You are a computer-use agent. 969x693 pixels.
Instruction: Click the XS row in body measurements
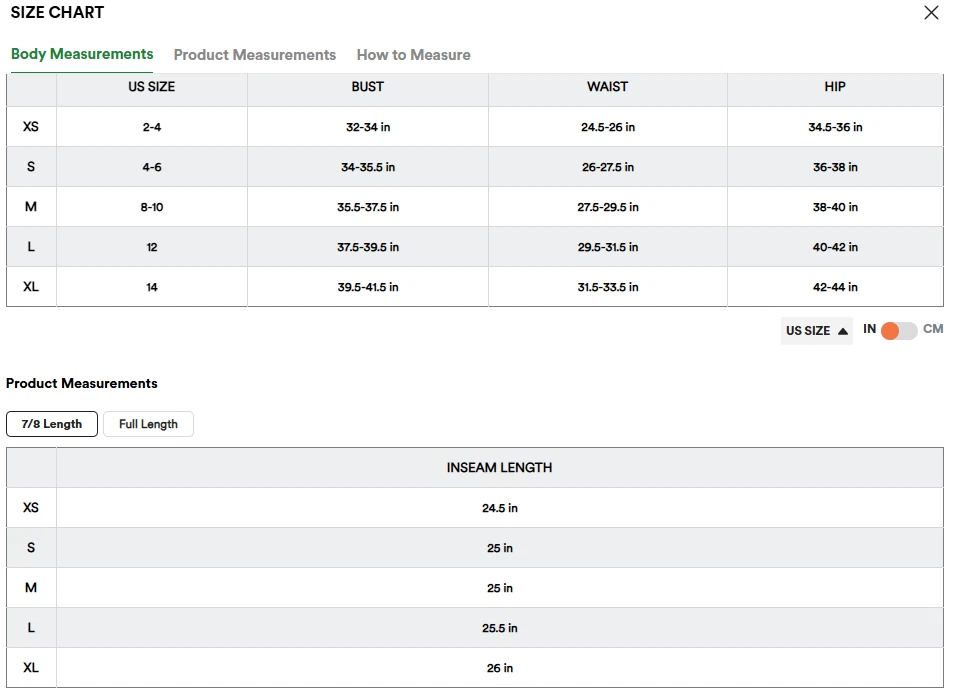tap(31, 127)
